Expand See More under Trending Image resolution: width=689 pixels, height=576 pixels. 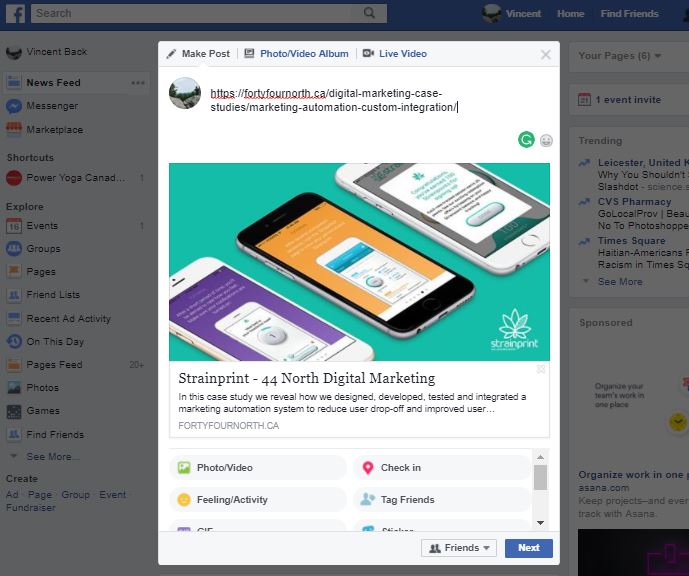(620, 282)
